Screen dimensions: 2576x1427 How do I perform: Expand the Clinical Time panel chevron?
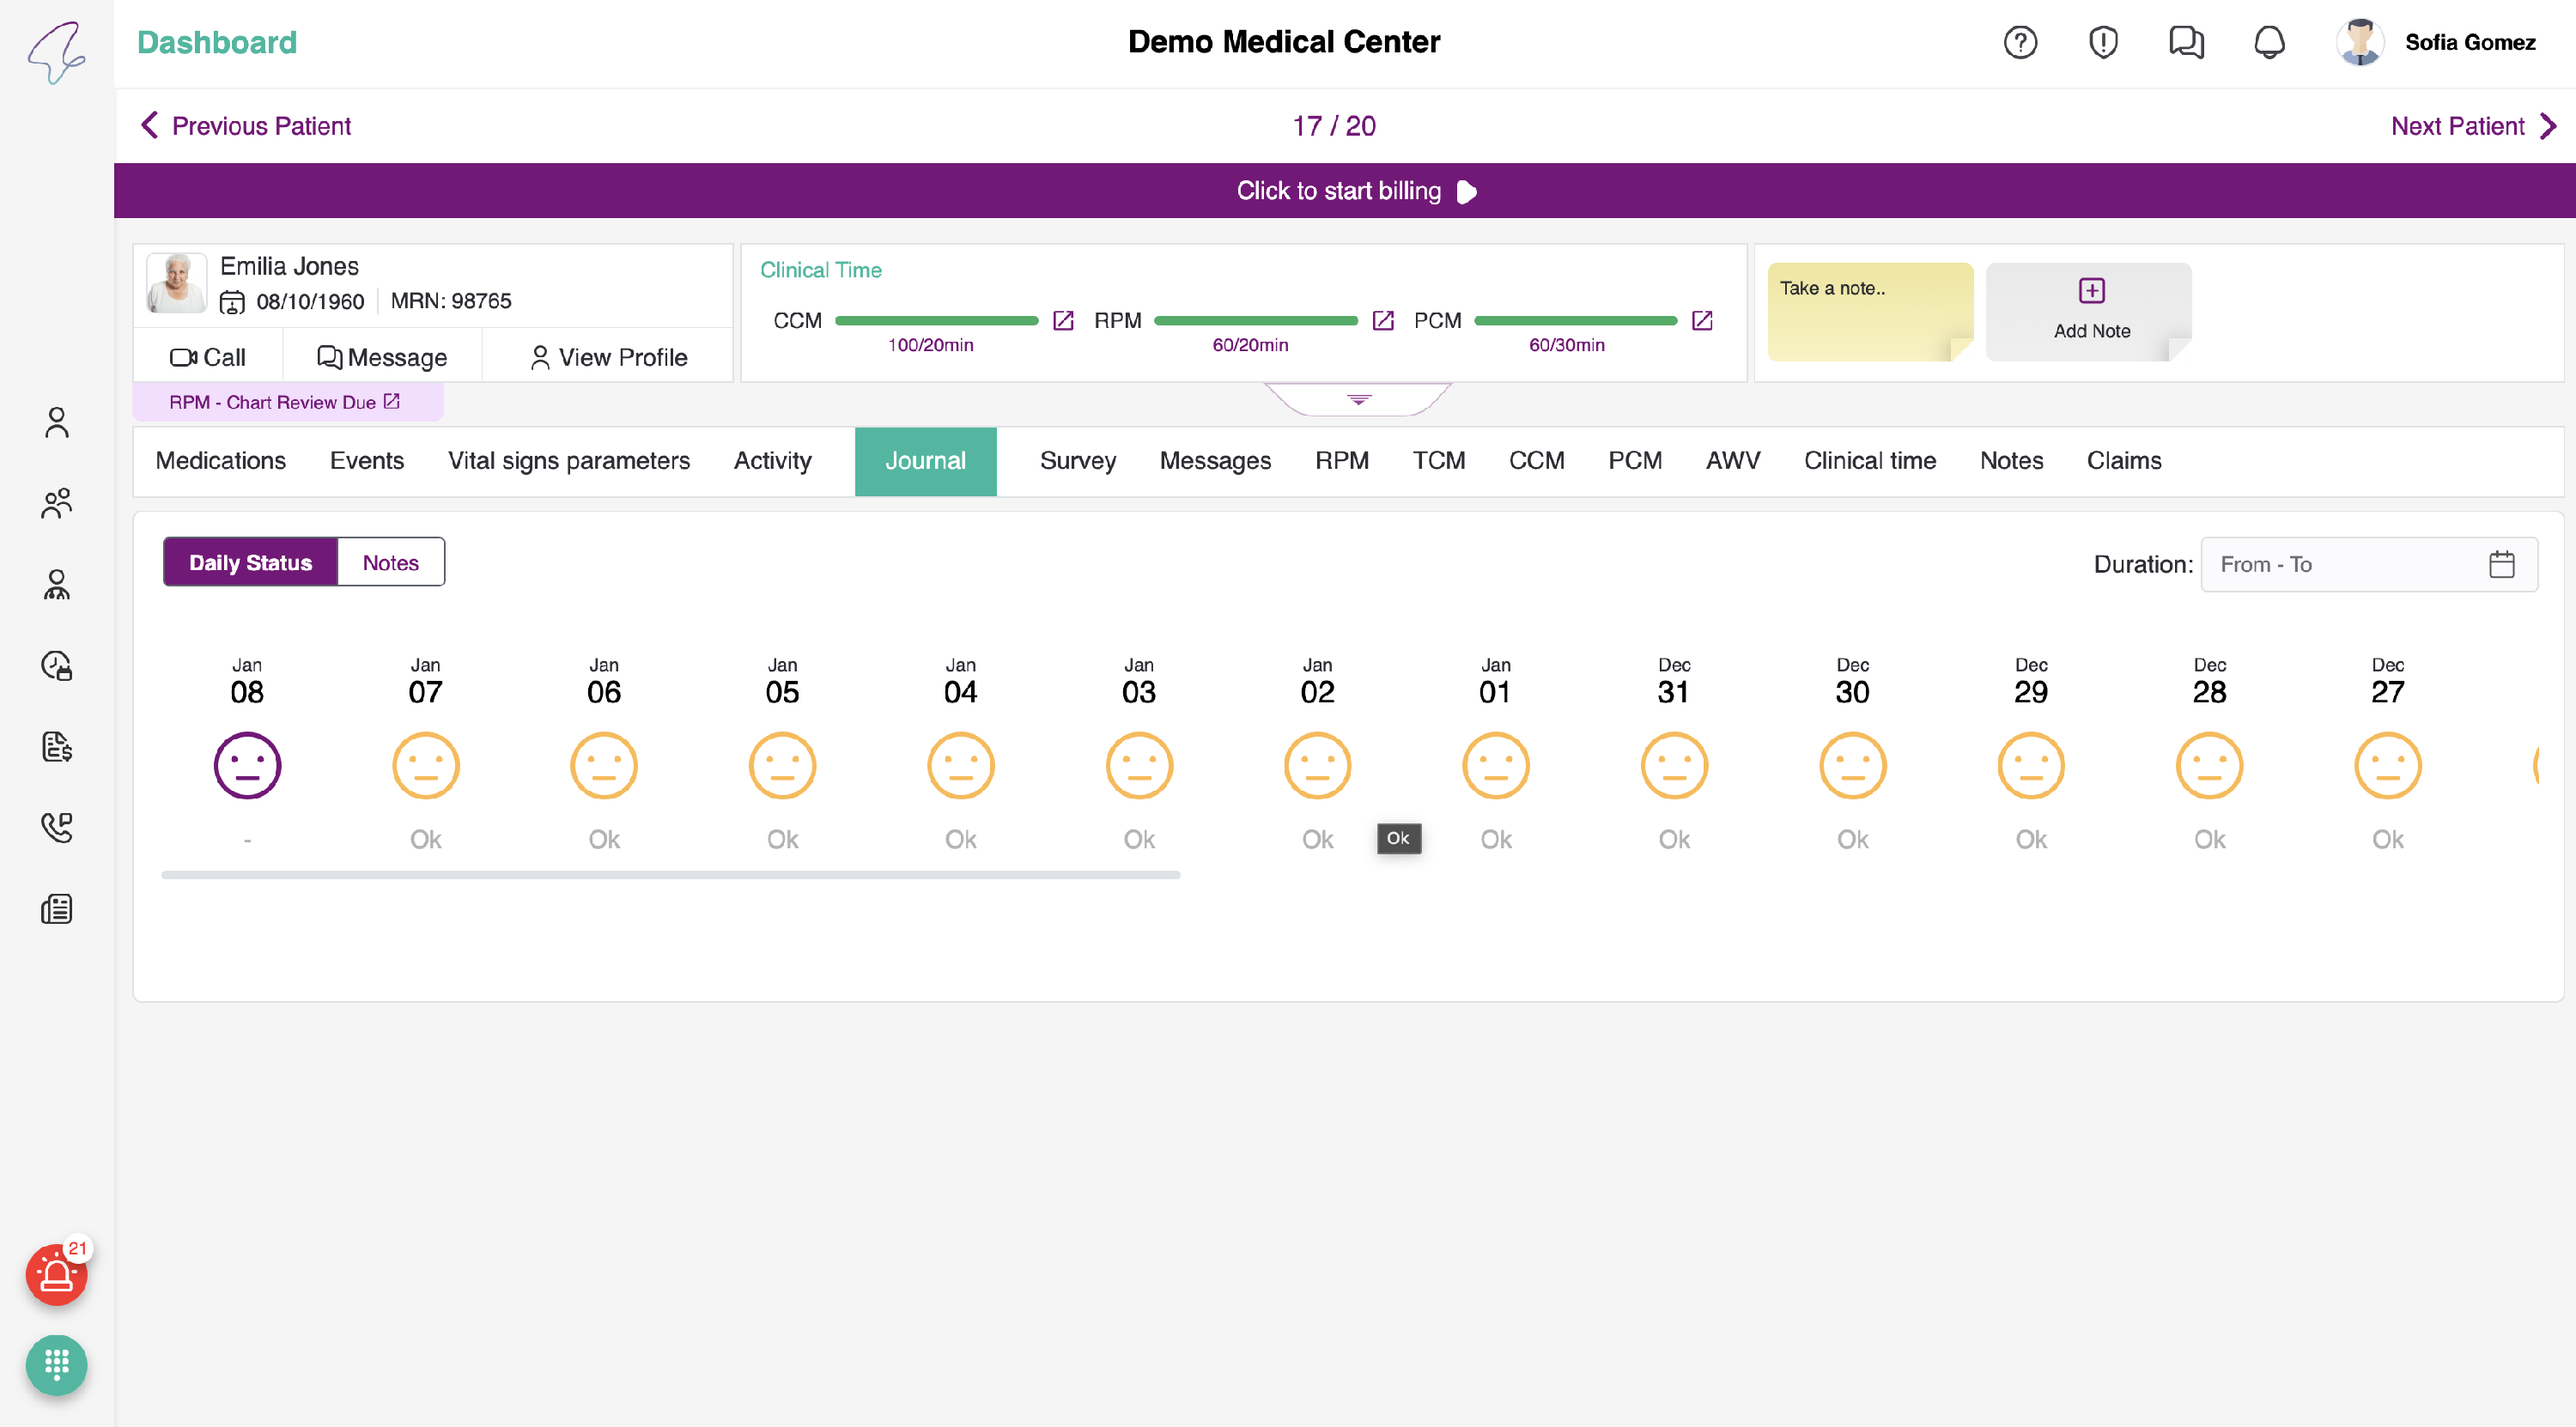pos(1358,399)
